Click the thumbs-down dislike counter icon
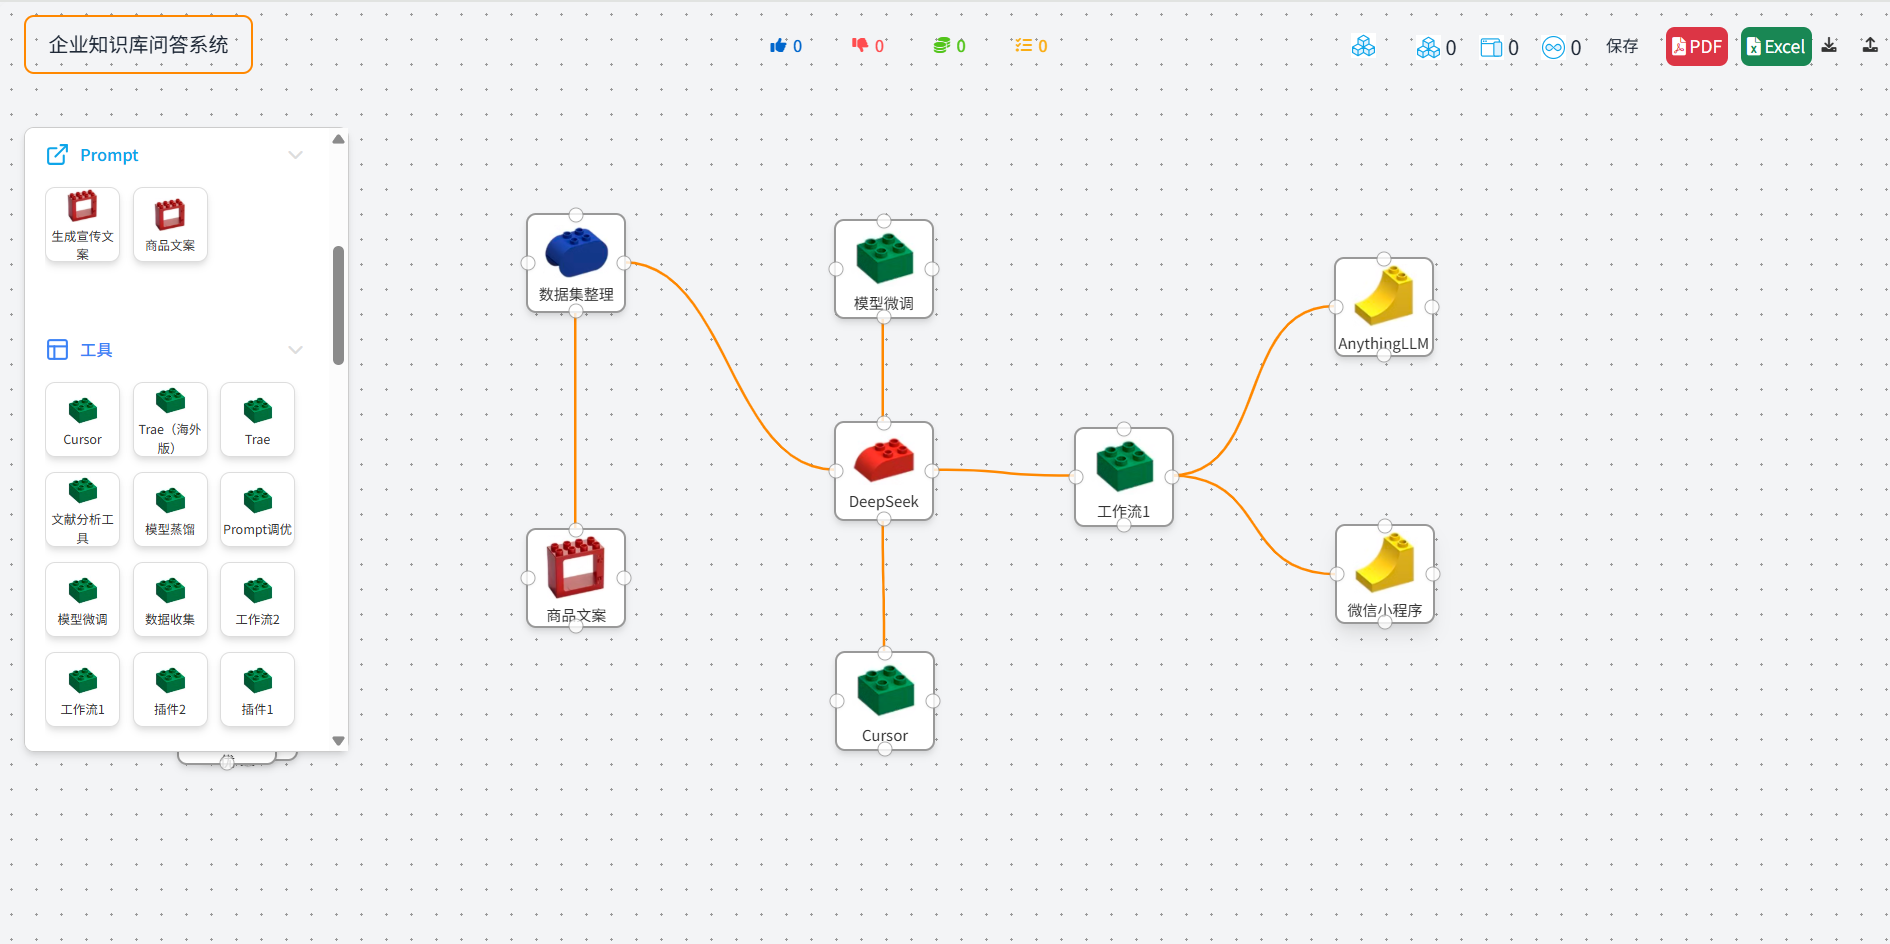 [860, 46]
